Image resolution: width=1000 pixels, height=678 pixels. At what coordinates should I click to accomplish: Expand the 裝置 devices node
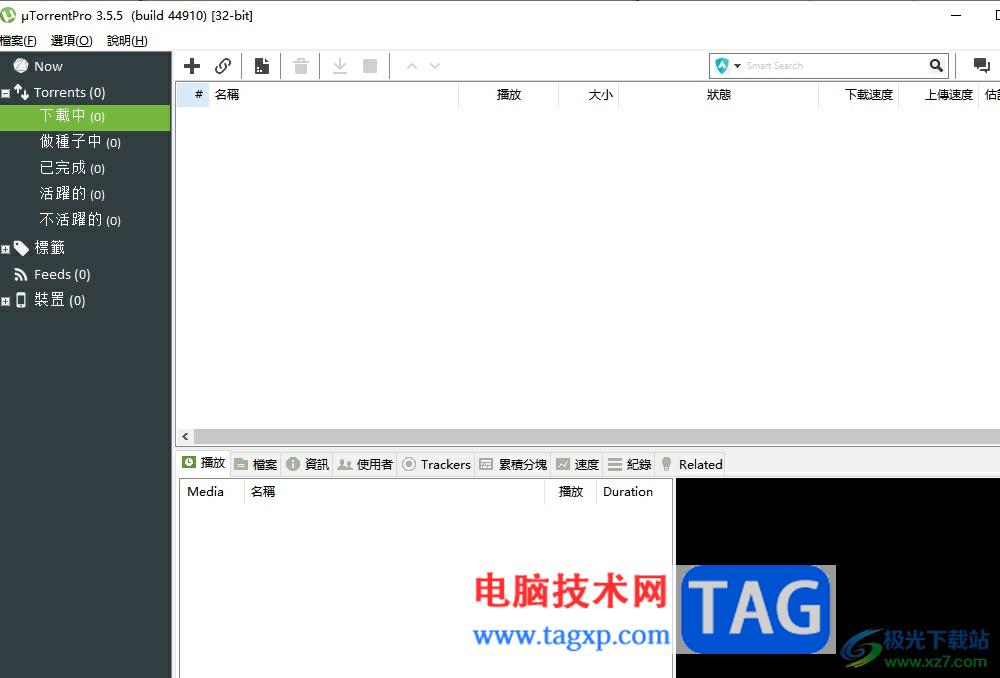pos(5,301)
